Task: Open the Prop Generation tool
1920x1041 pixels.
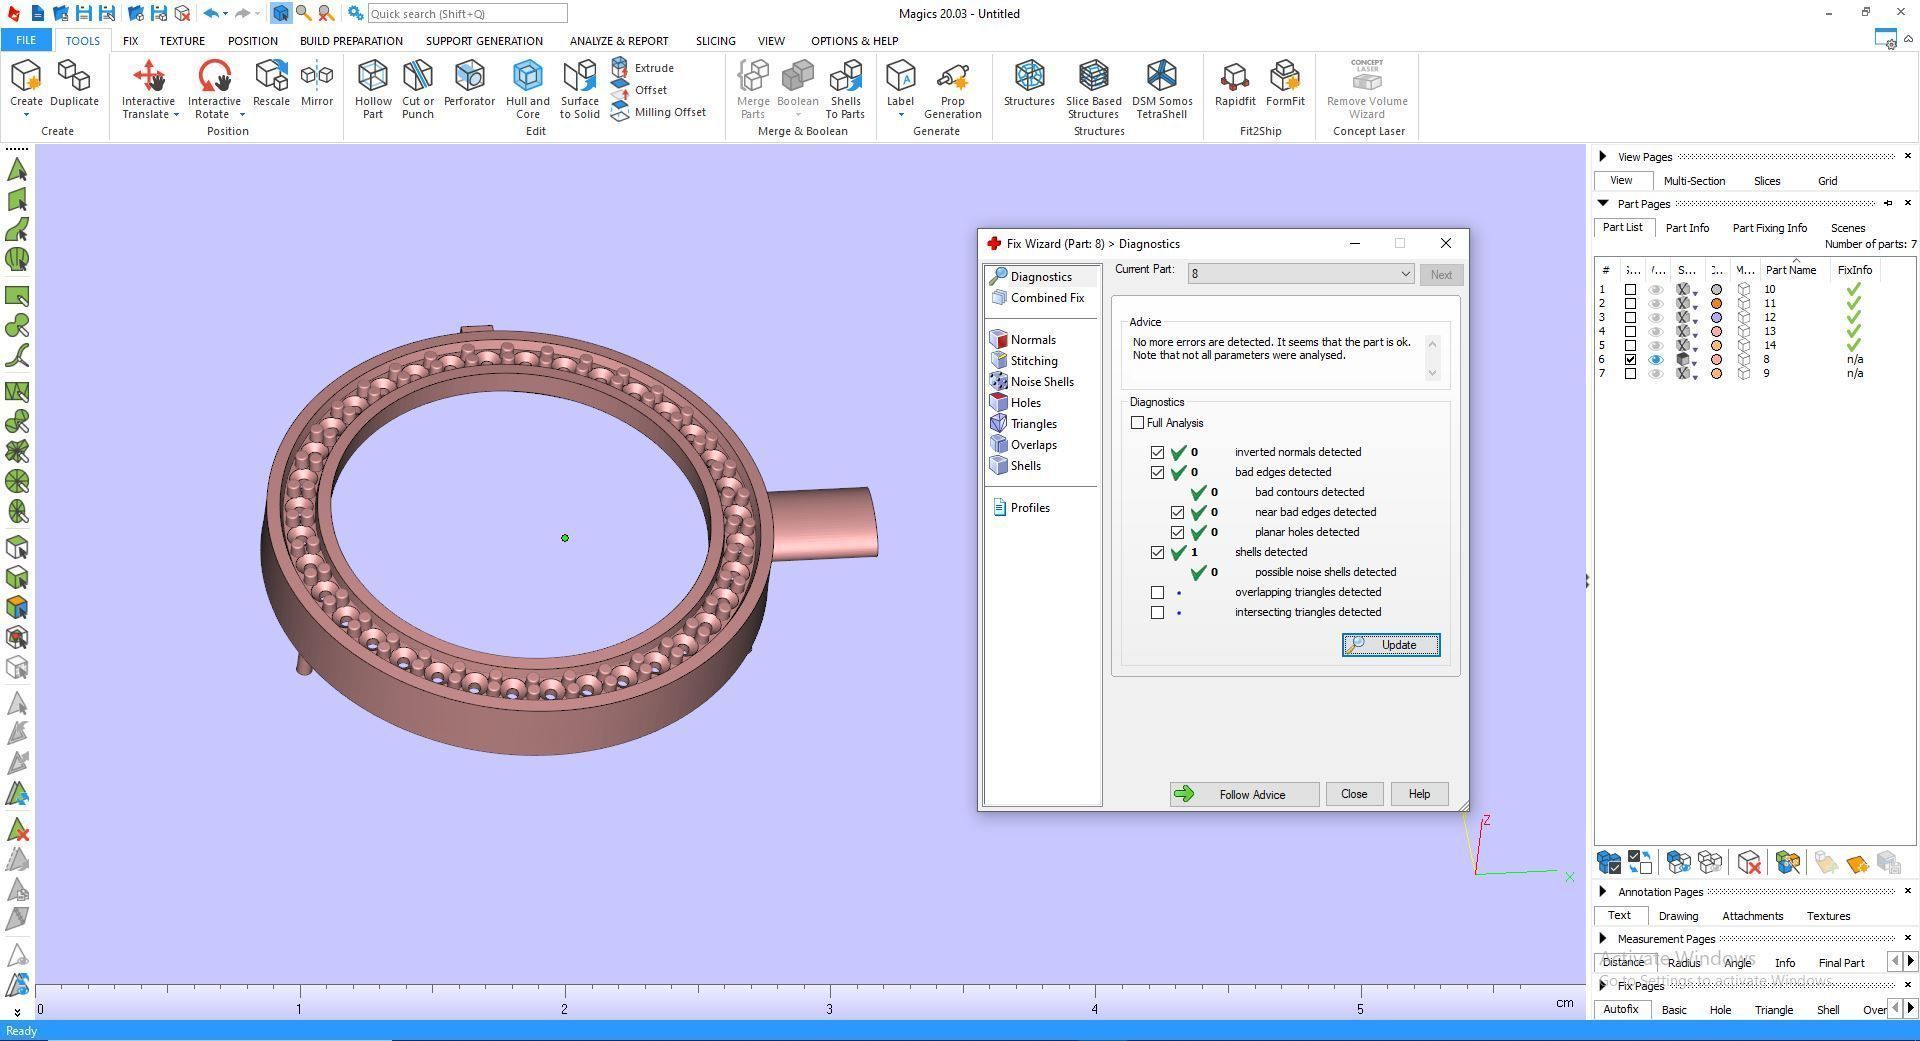Action: point(952,88)
